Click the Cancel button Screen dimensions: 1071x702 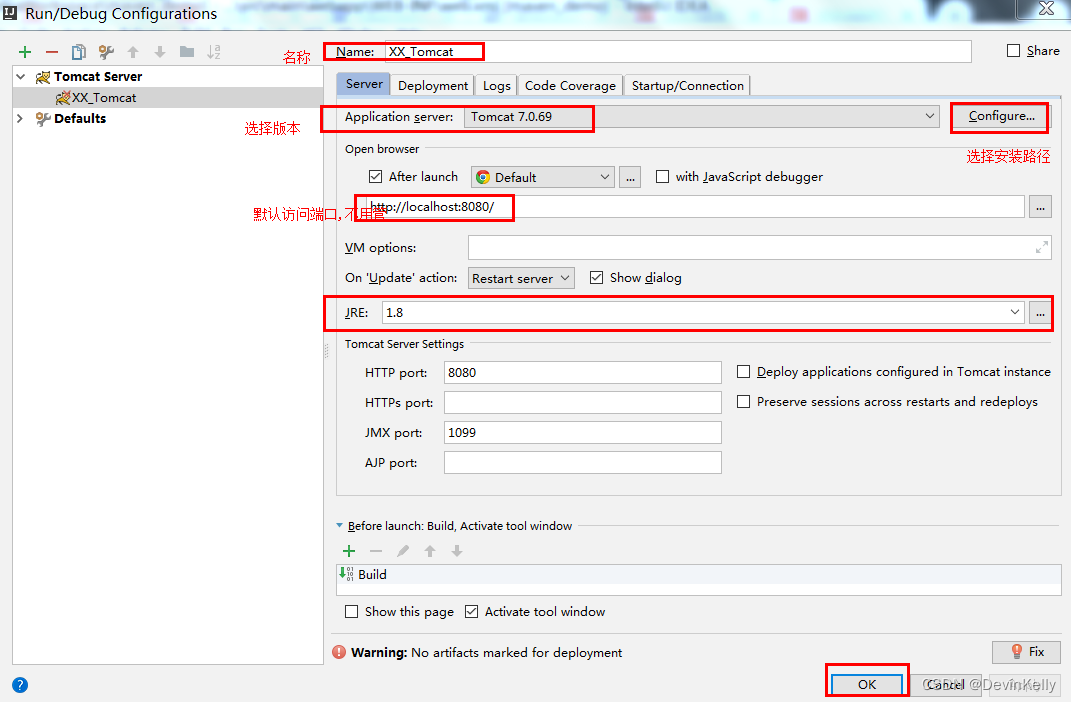point(945,684)
